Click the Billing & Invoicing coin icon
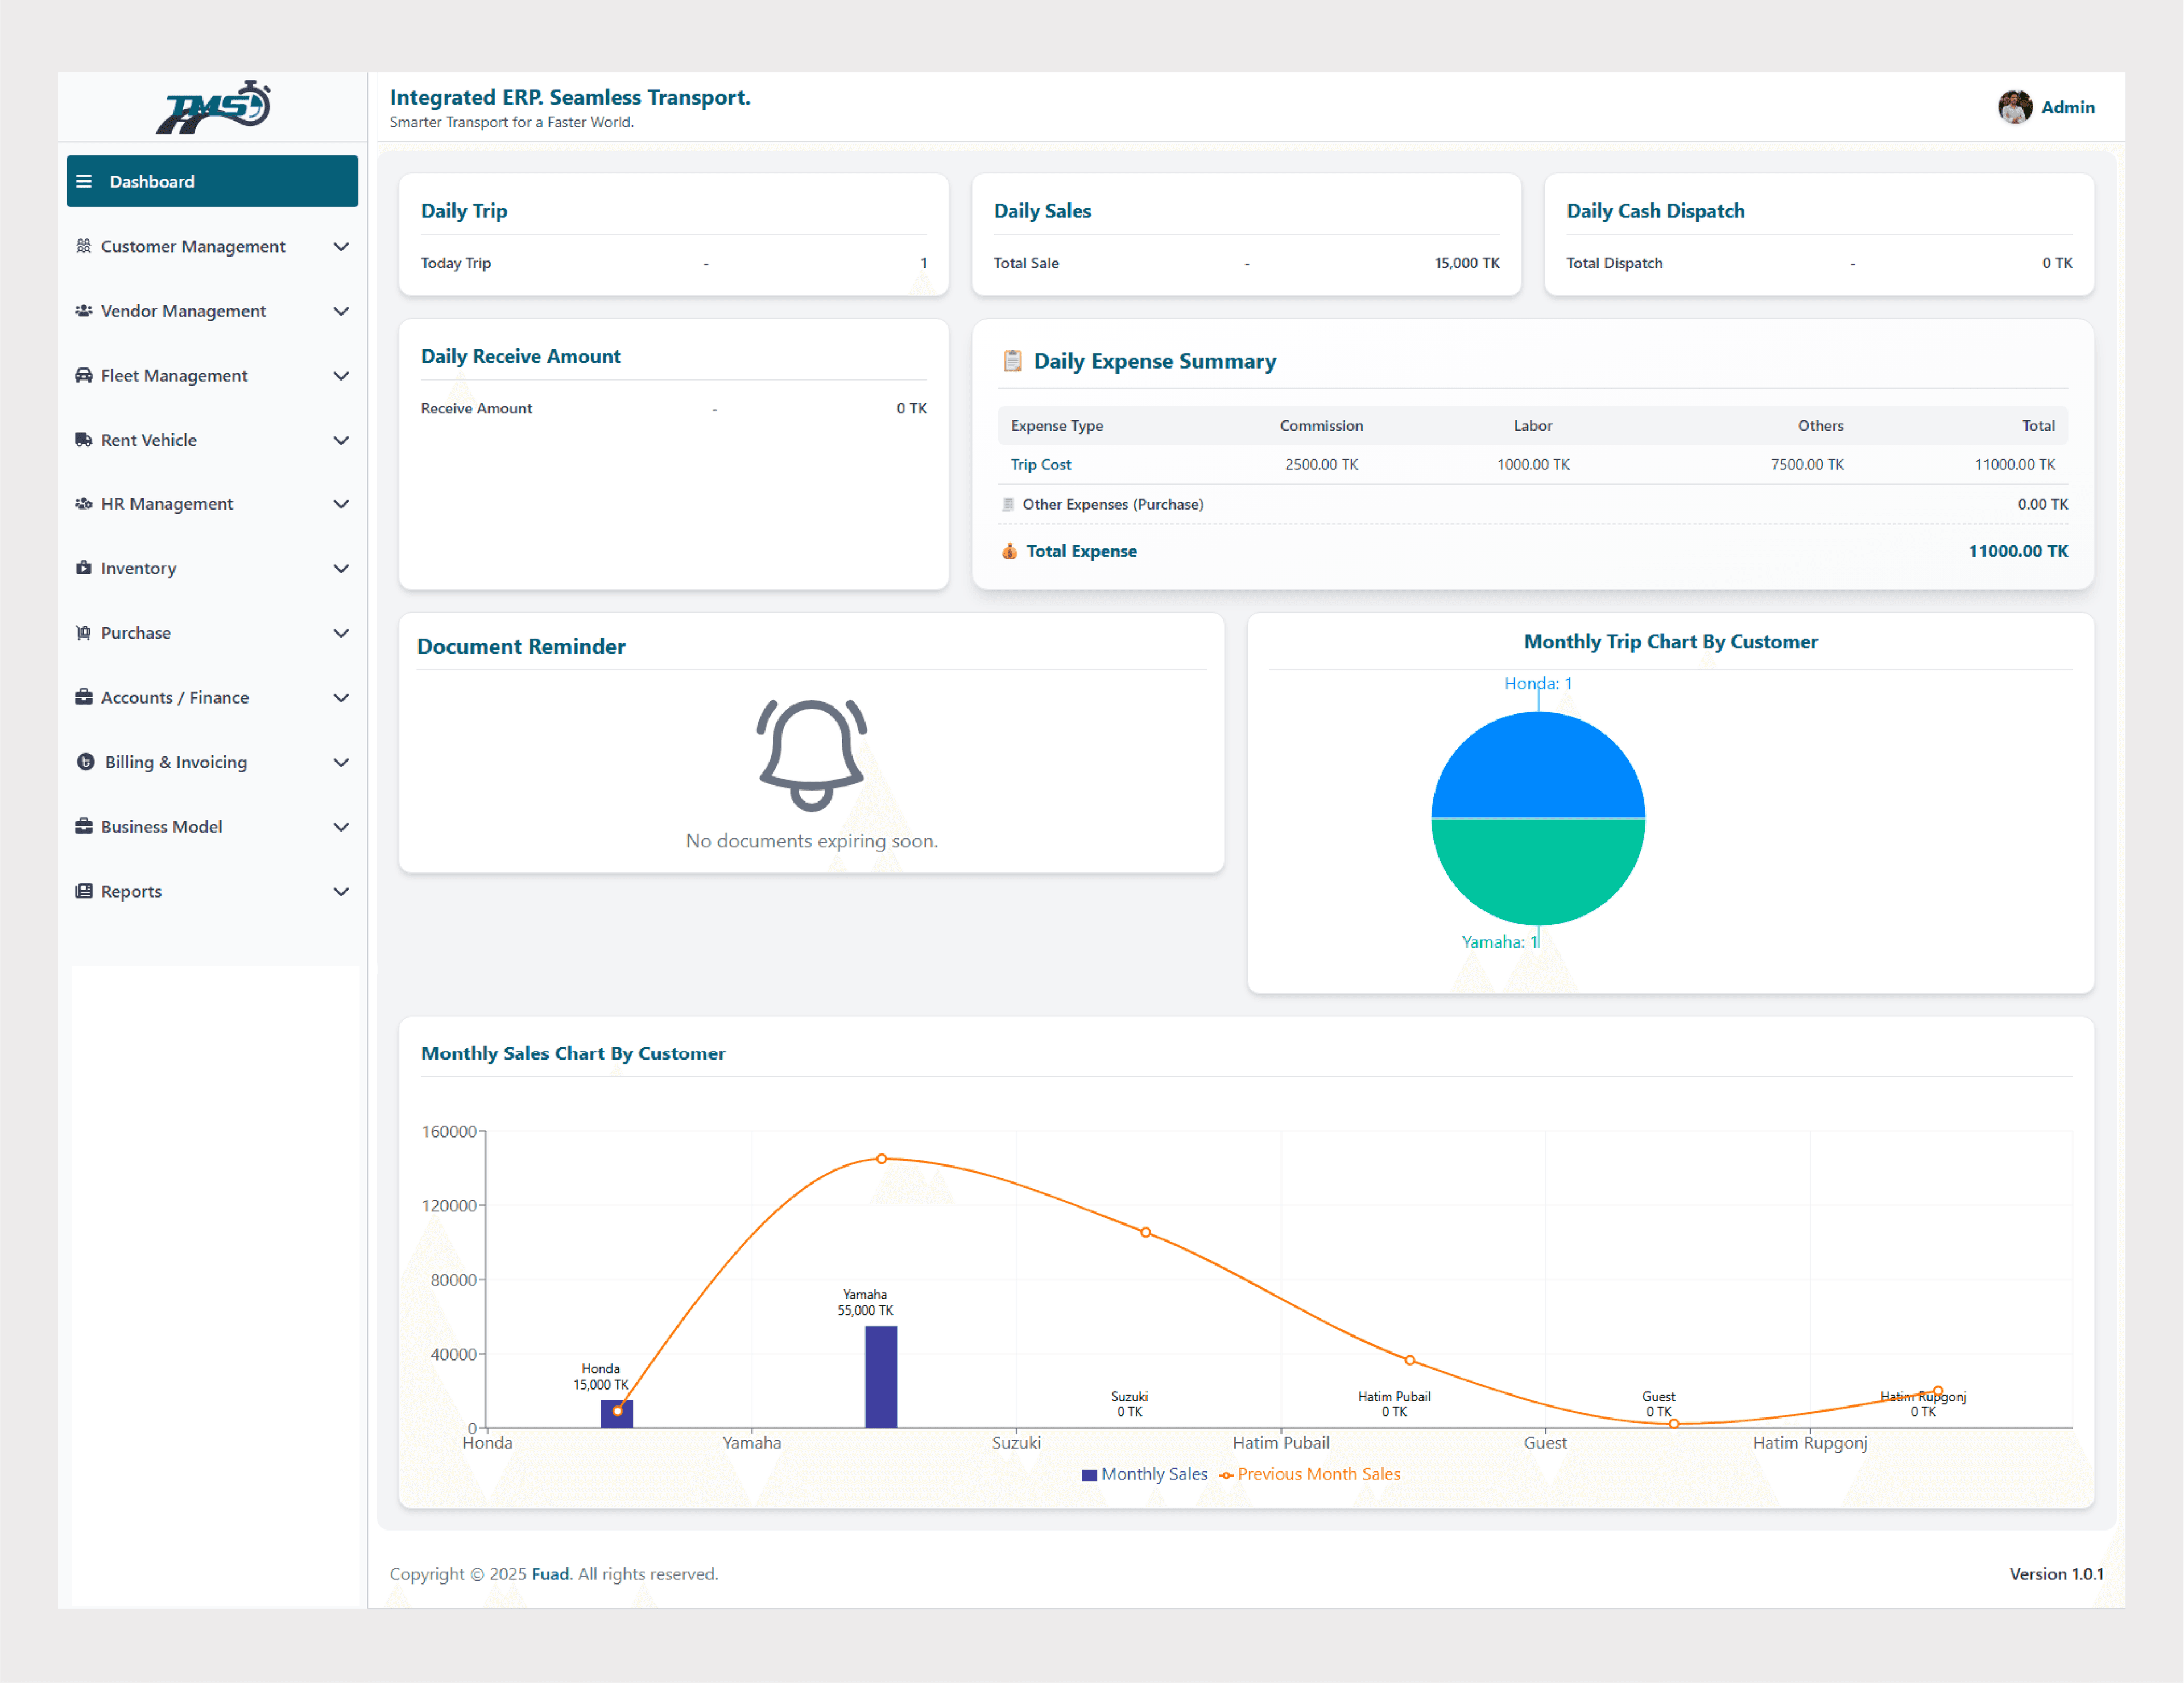The width and height of the screenshot is (2184, 1683). [86, 762]
